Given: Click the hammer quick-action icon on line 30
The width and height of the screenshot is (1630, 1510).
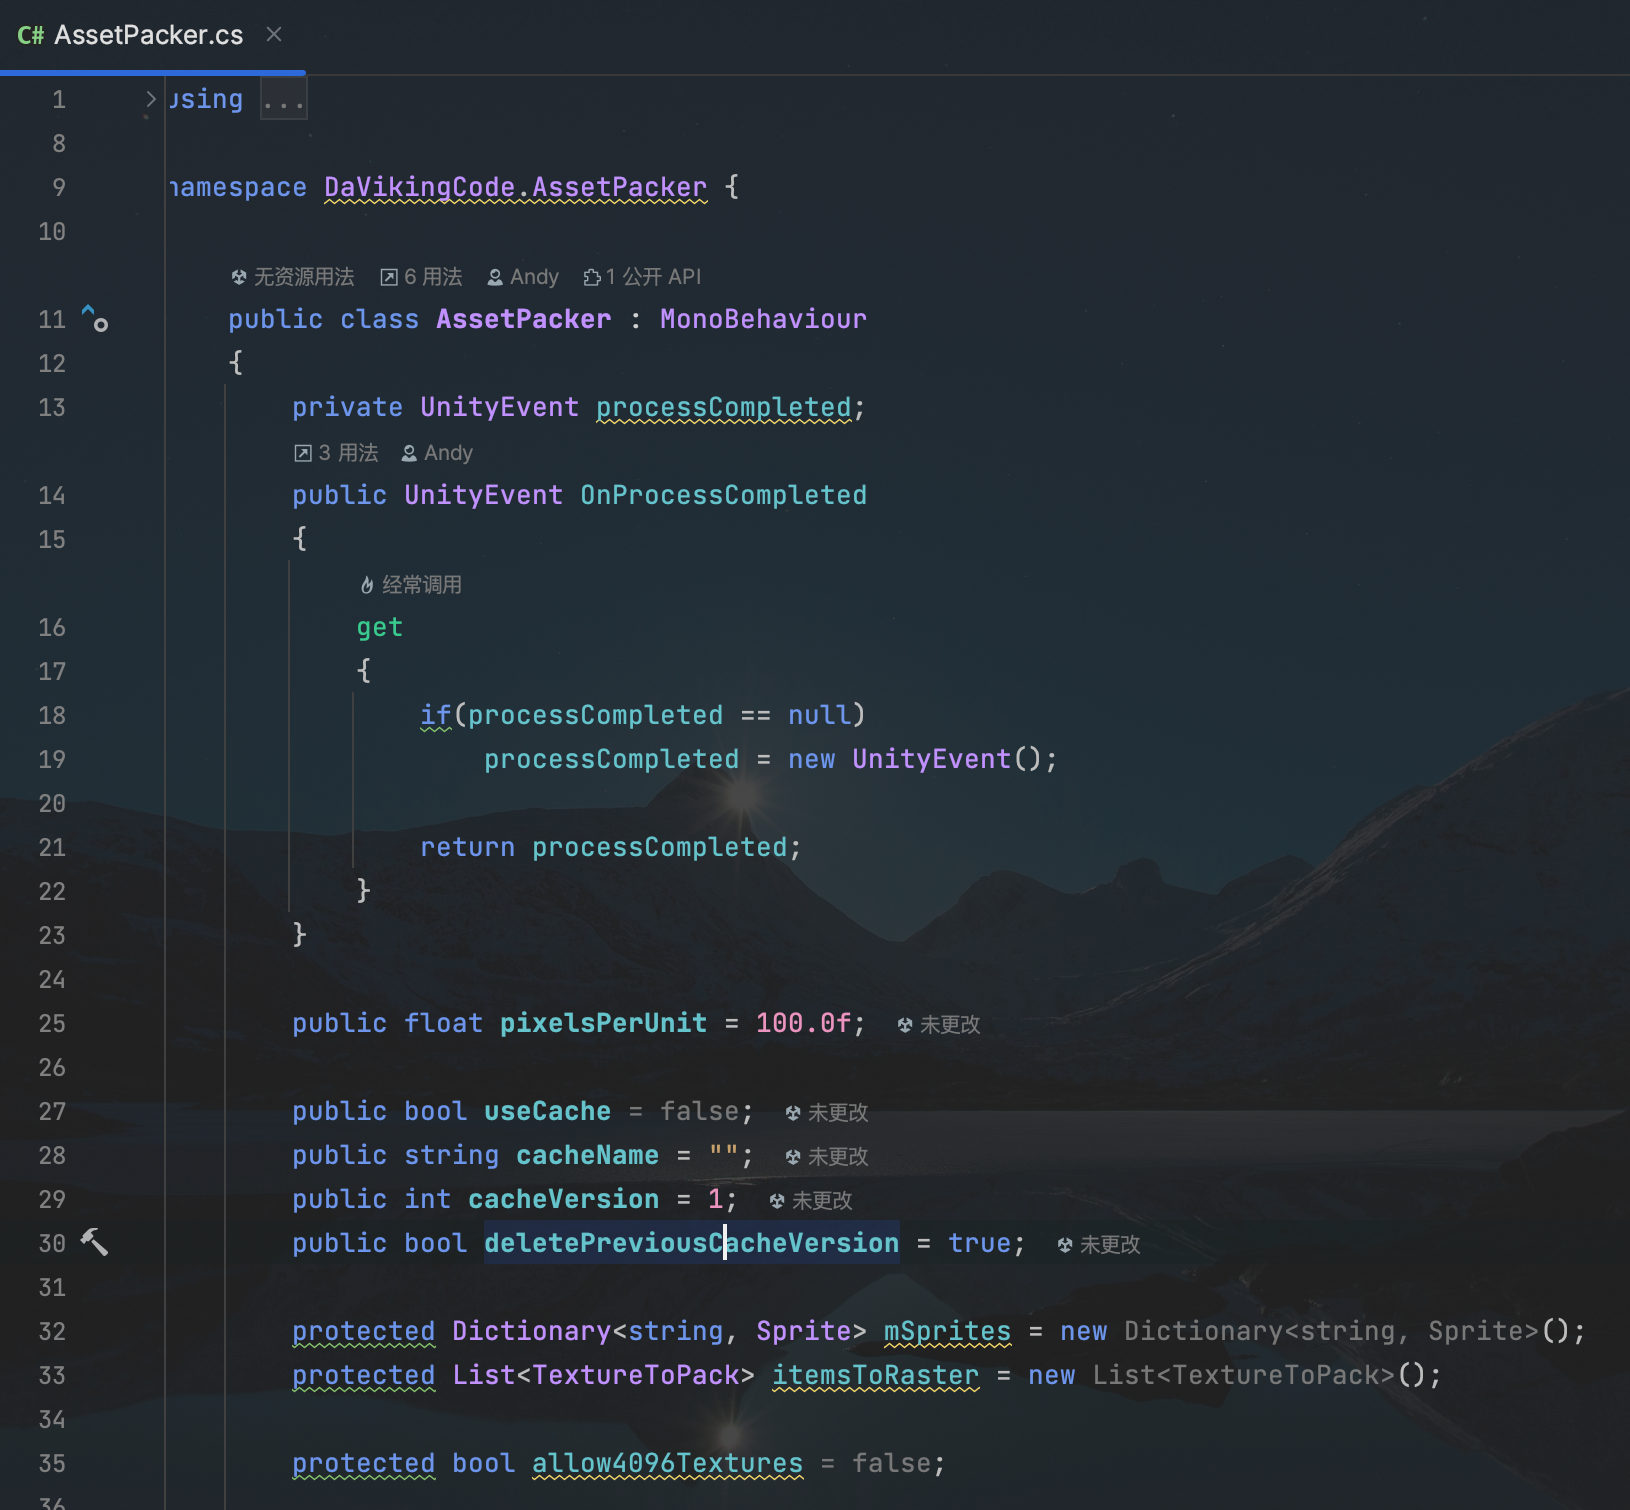Looking at the screenshot, I should point(94,1242).
